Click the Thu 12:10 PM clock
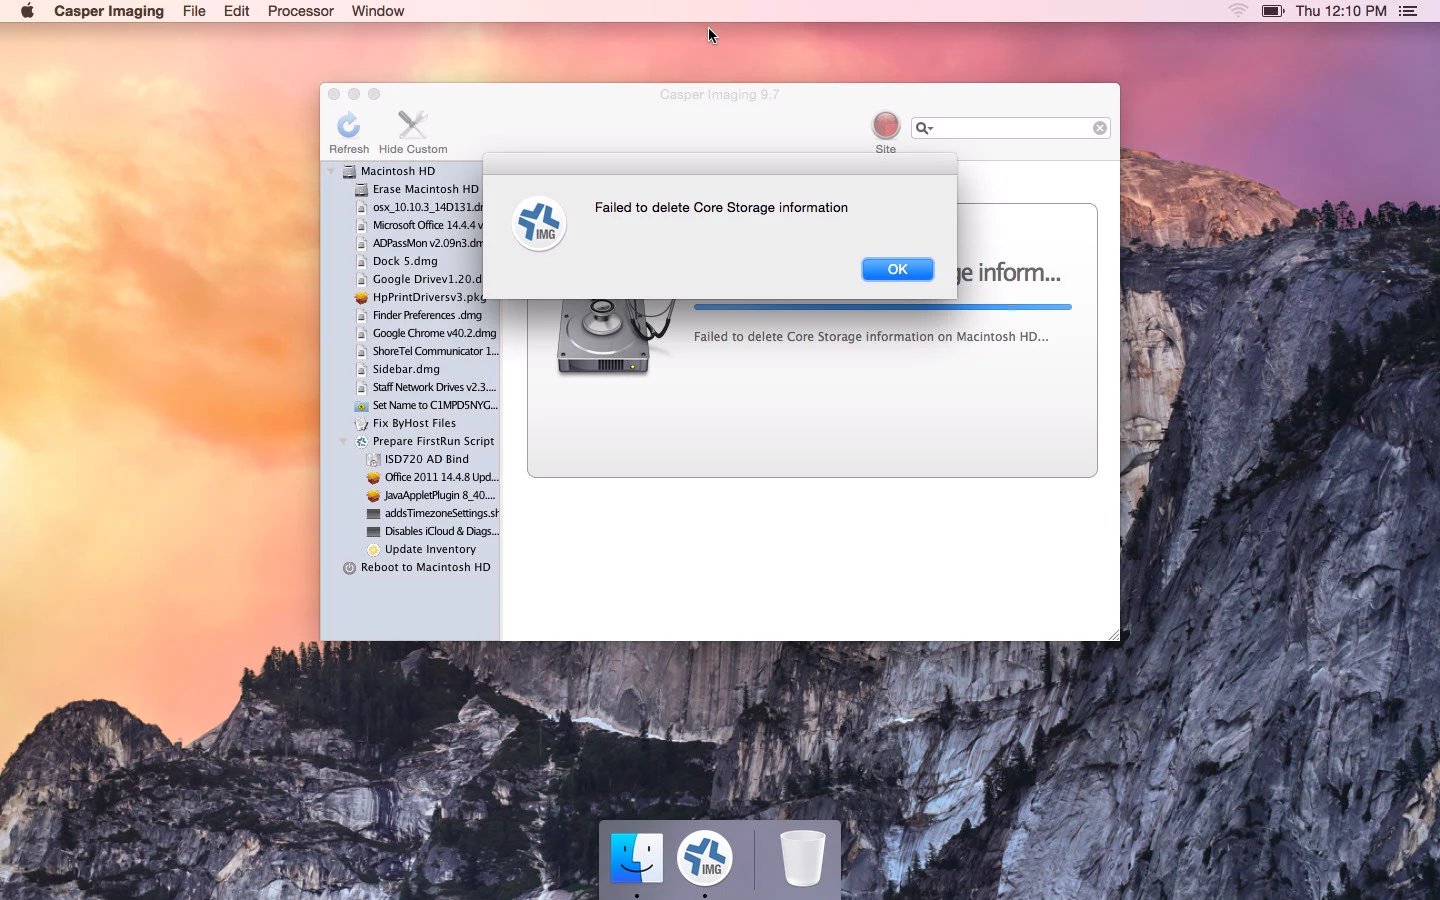1440x900 pixels. 1341,11
